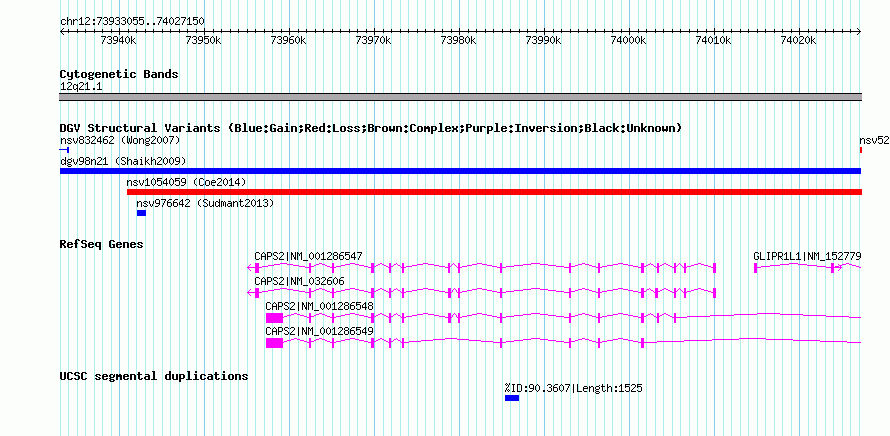This screenshot has height=436, width=890.
Task: Click the long blue dgv98n21 gain bar
Action: pos(460,171)
